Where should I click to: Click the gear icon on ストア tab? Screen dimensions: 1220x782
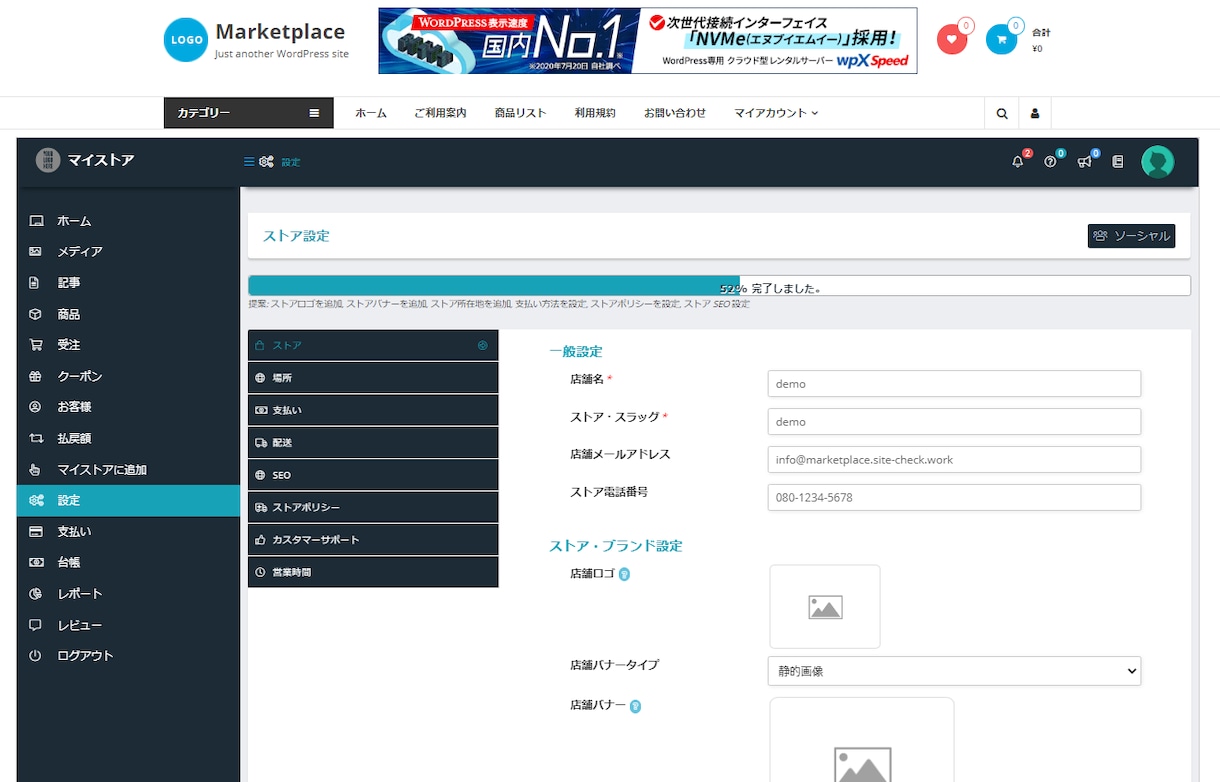pyautogui.click(x=483, y=345)
